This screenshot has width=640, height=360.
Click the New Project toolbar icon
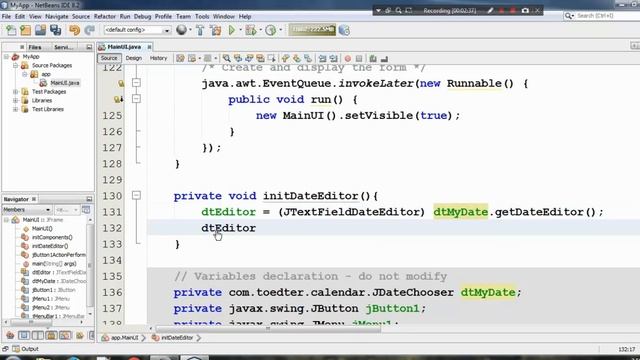pos(25,30)
